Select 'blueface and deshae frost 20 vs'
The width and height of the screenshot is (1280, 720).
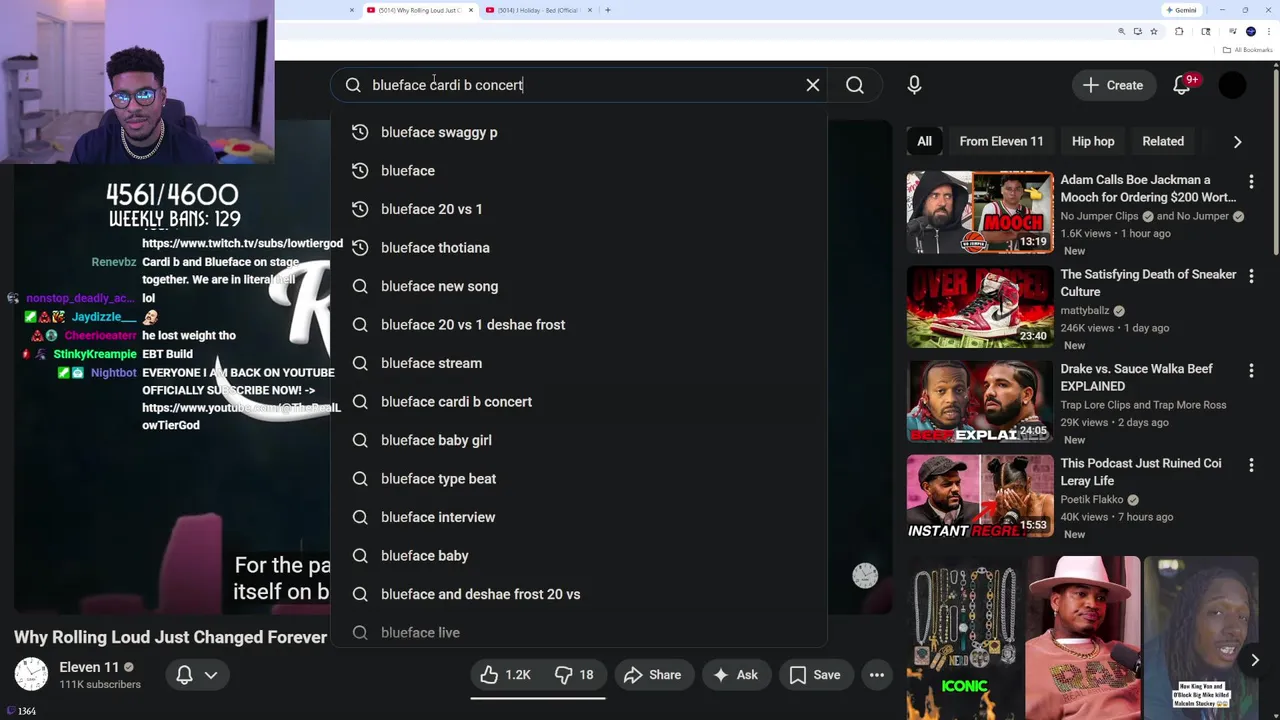click(579, 594)
